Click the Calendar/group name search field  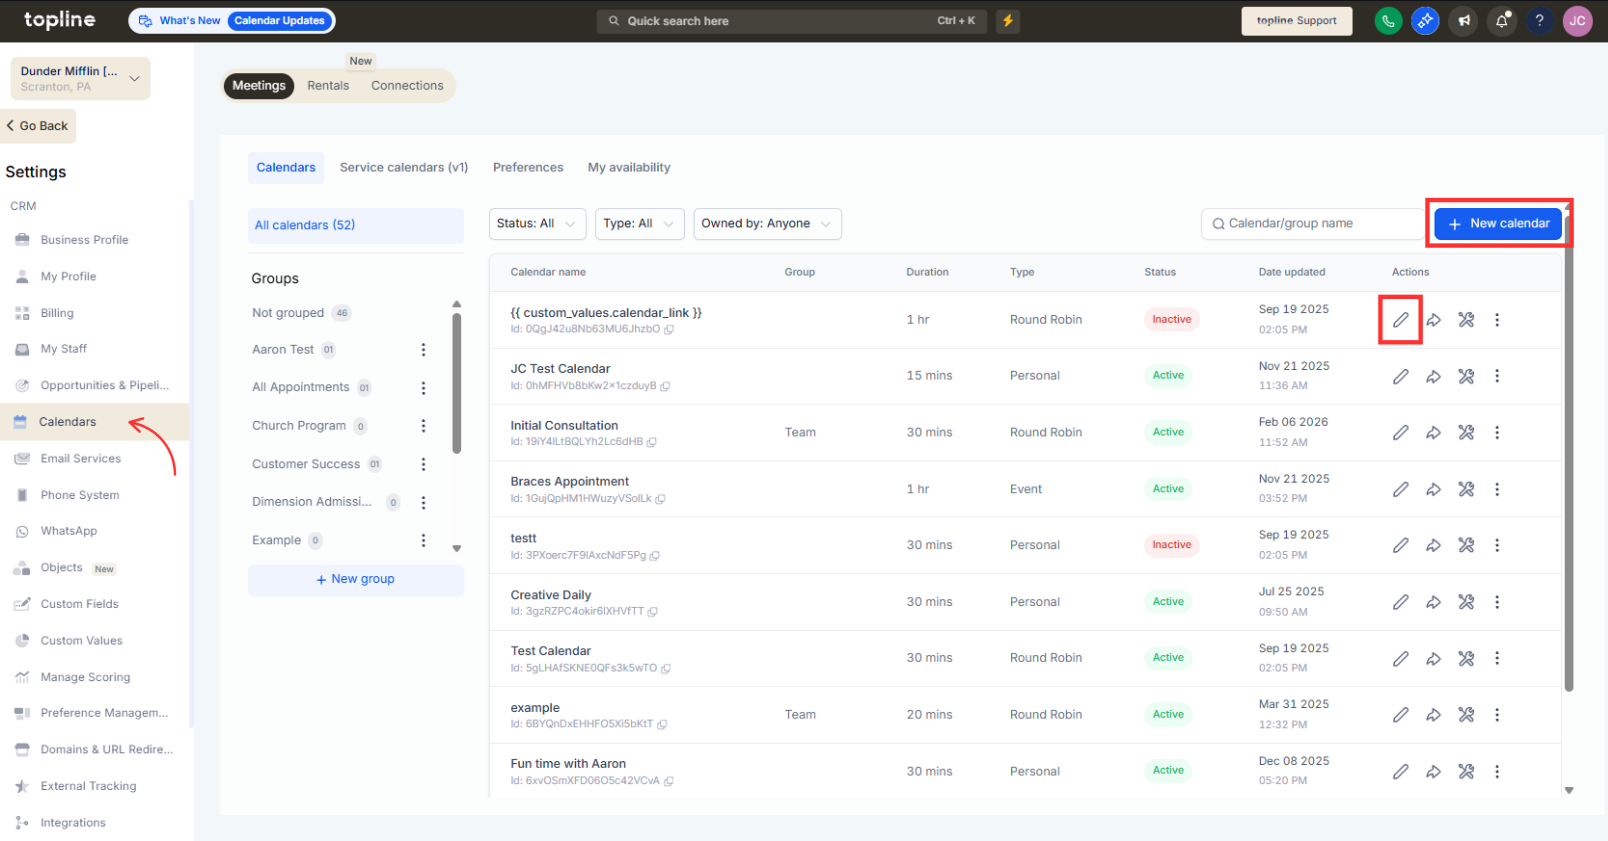(1315, 224)
